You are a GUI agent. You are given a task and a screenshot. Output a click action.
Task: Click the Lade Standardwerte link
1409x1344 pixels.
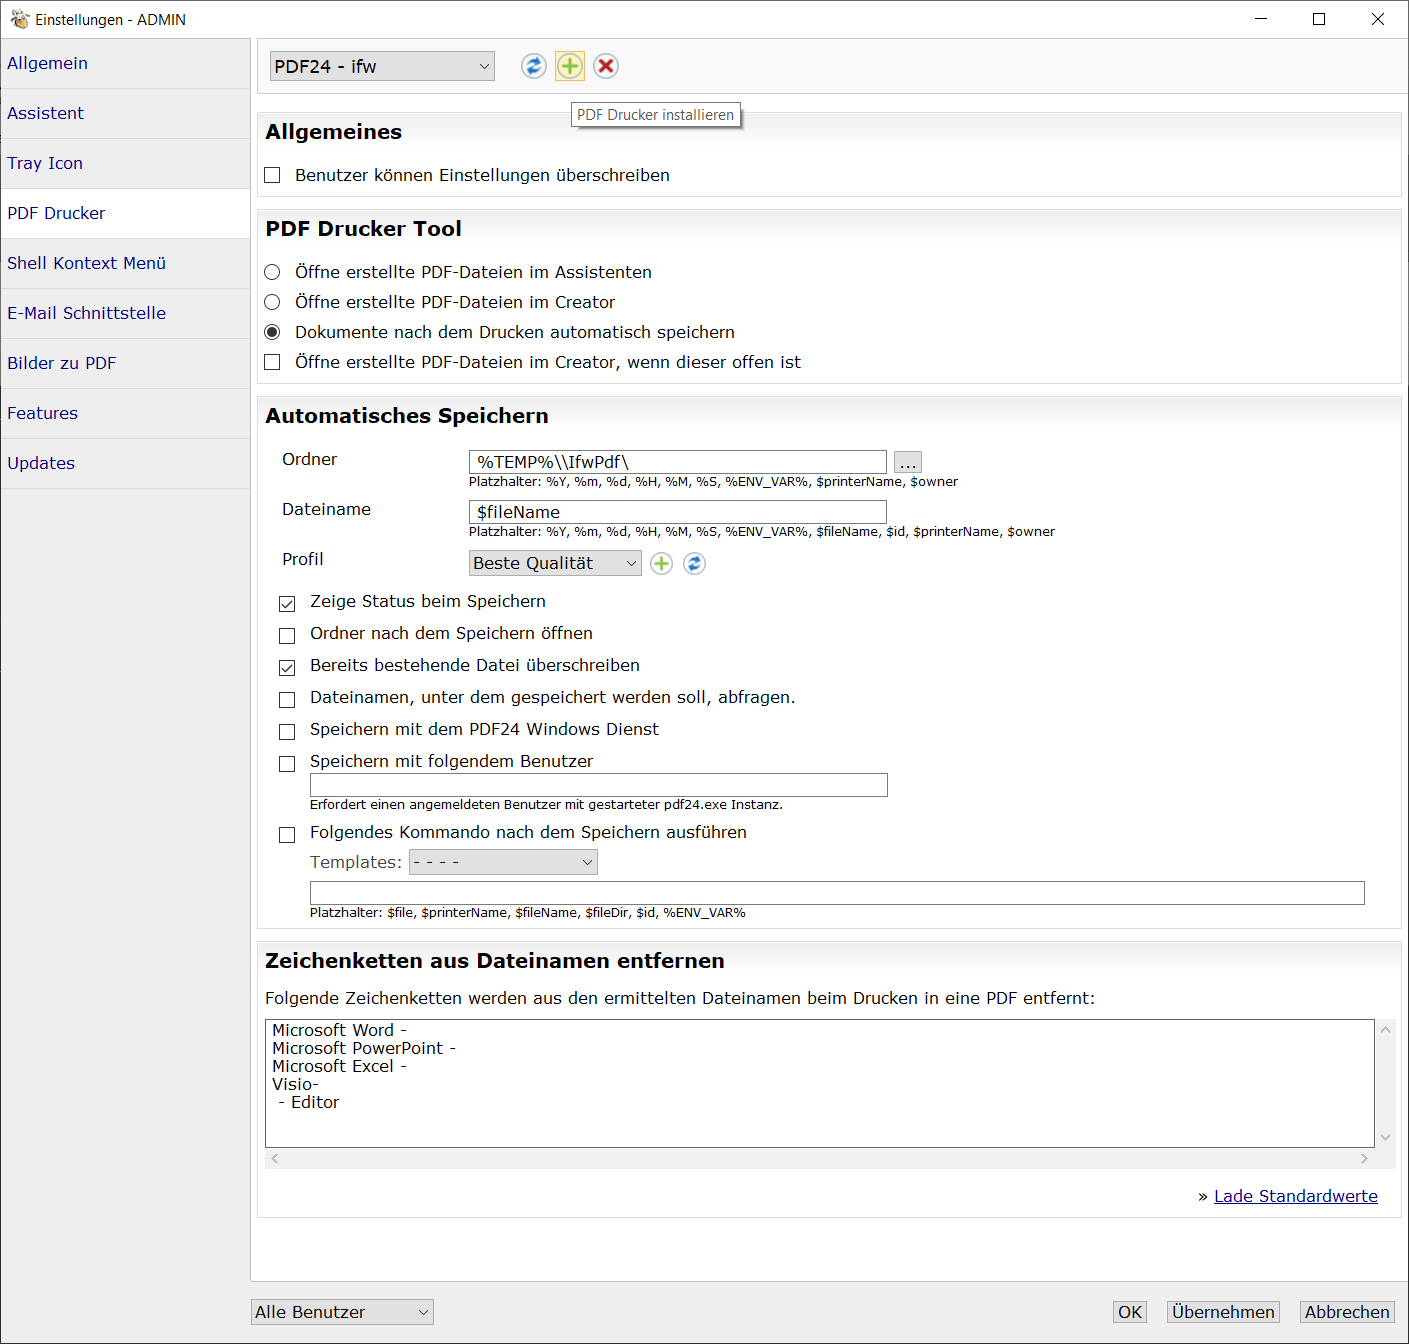pyautogui.click(x=1295, y=1196)
